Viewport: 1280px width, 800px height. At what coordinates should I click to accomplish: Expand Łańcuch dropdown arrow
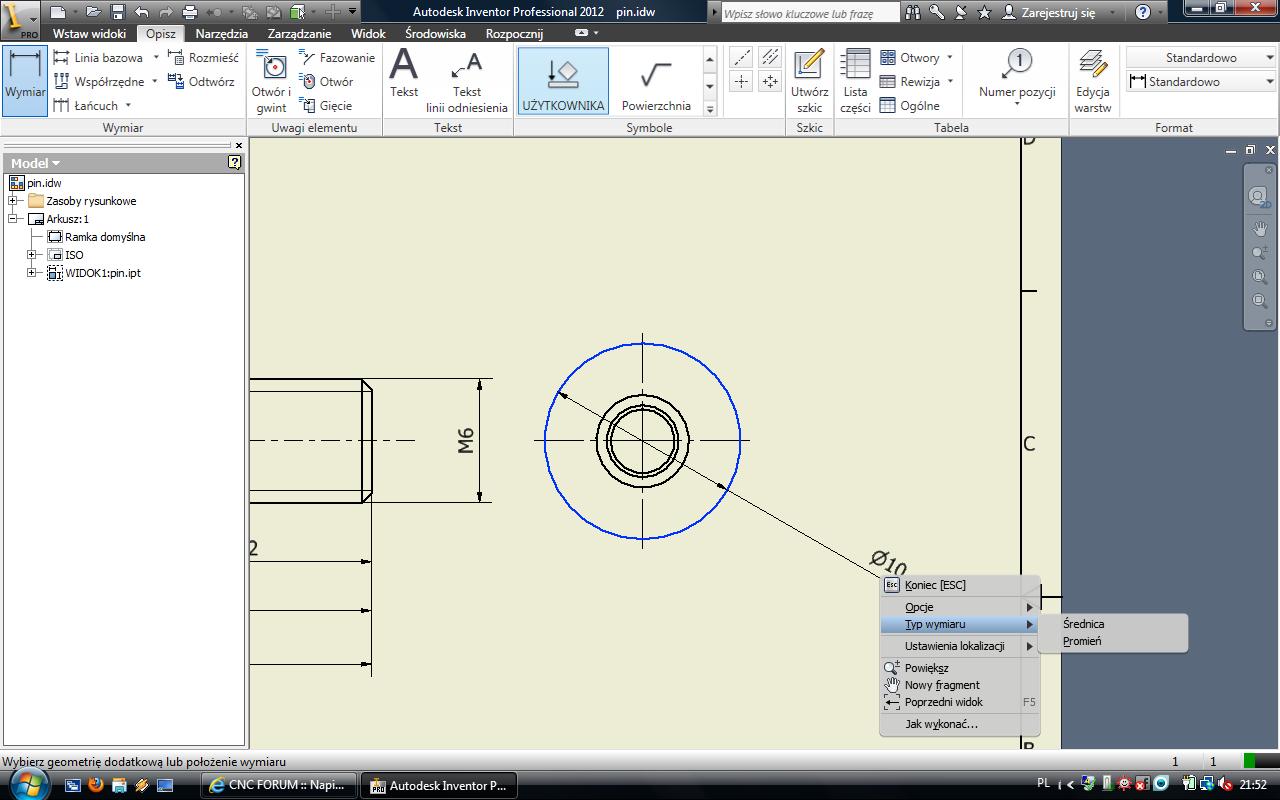point(128,106)
